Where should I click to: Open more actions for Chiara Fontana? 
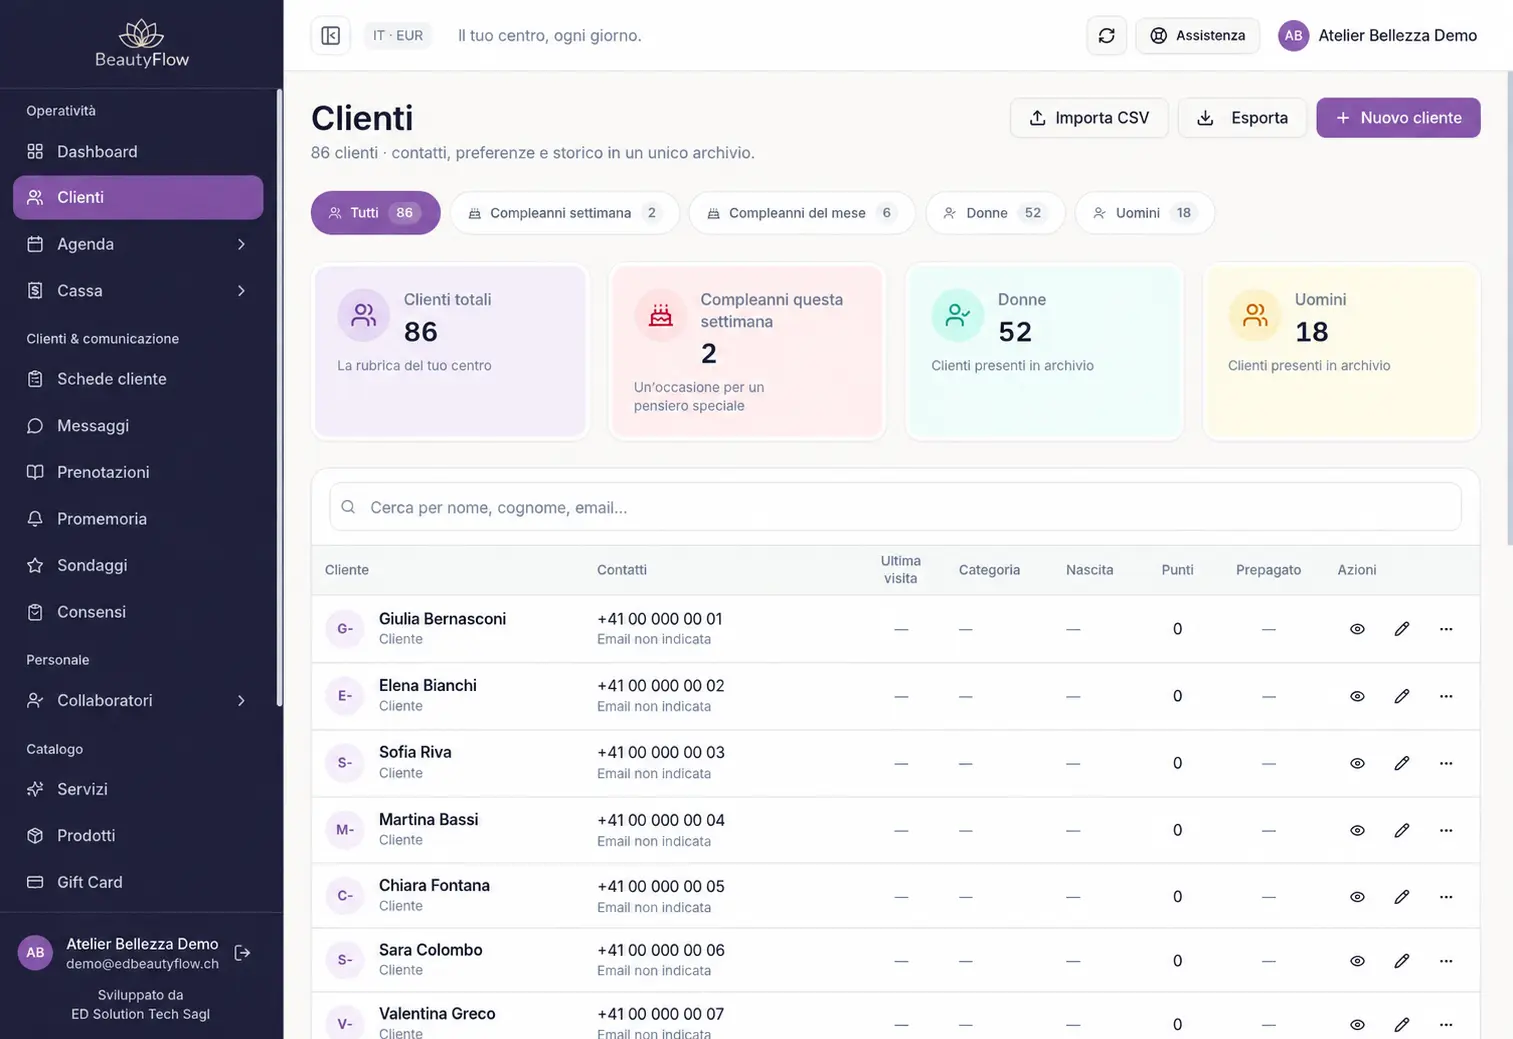point(1446,897)
